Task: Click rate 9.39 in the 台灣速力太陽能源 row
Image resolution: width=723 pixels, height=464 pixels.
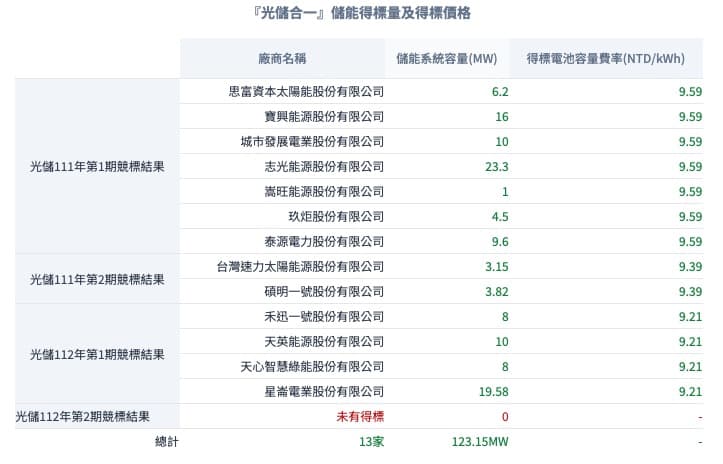Action: click(690, 267)
